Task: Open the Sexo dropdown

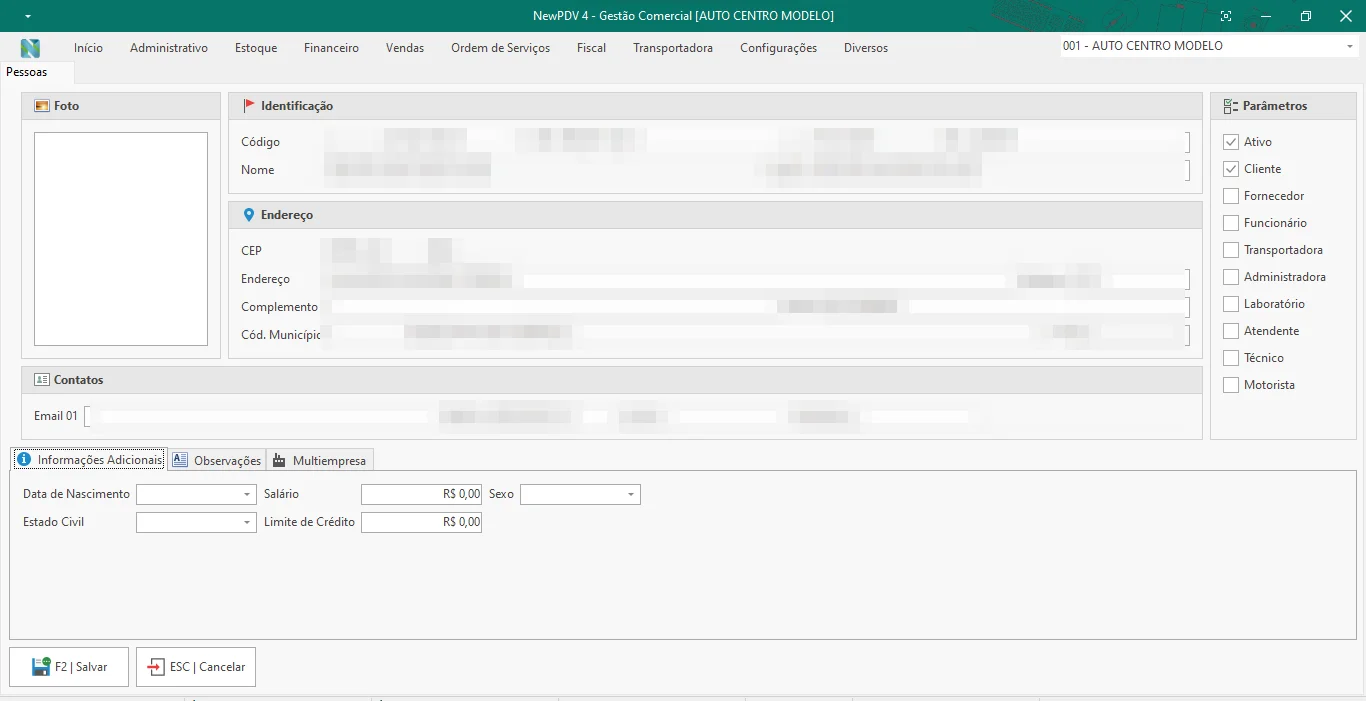Action: click(631, 495)
